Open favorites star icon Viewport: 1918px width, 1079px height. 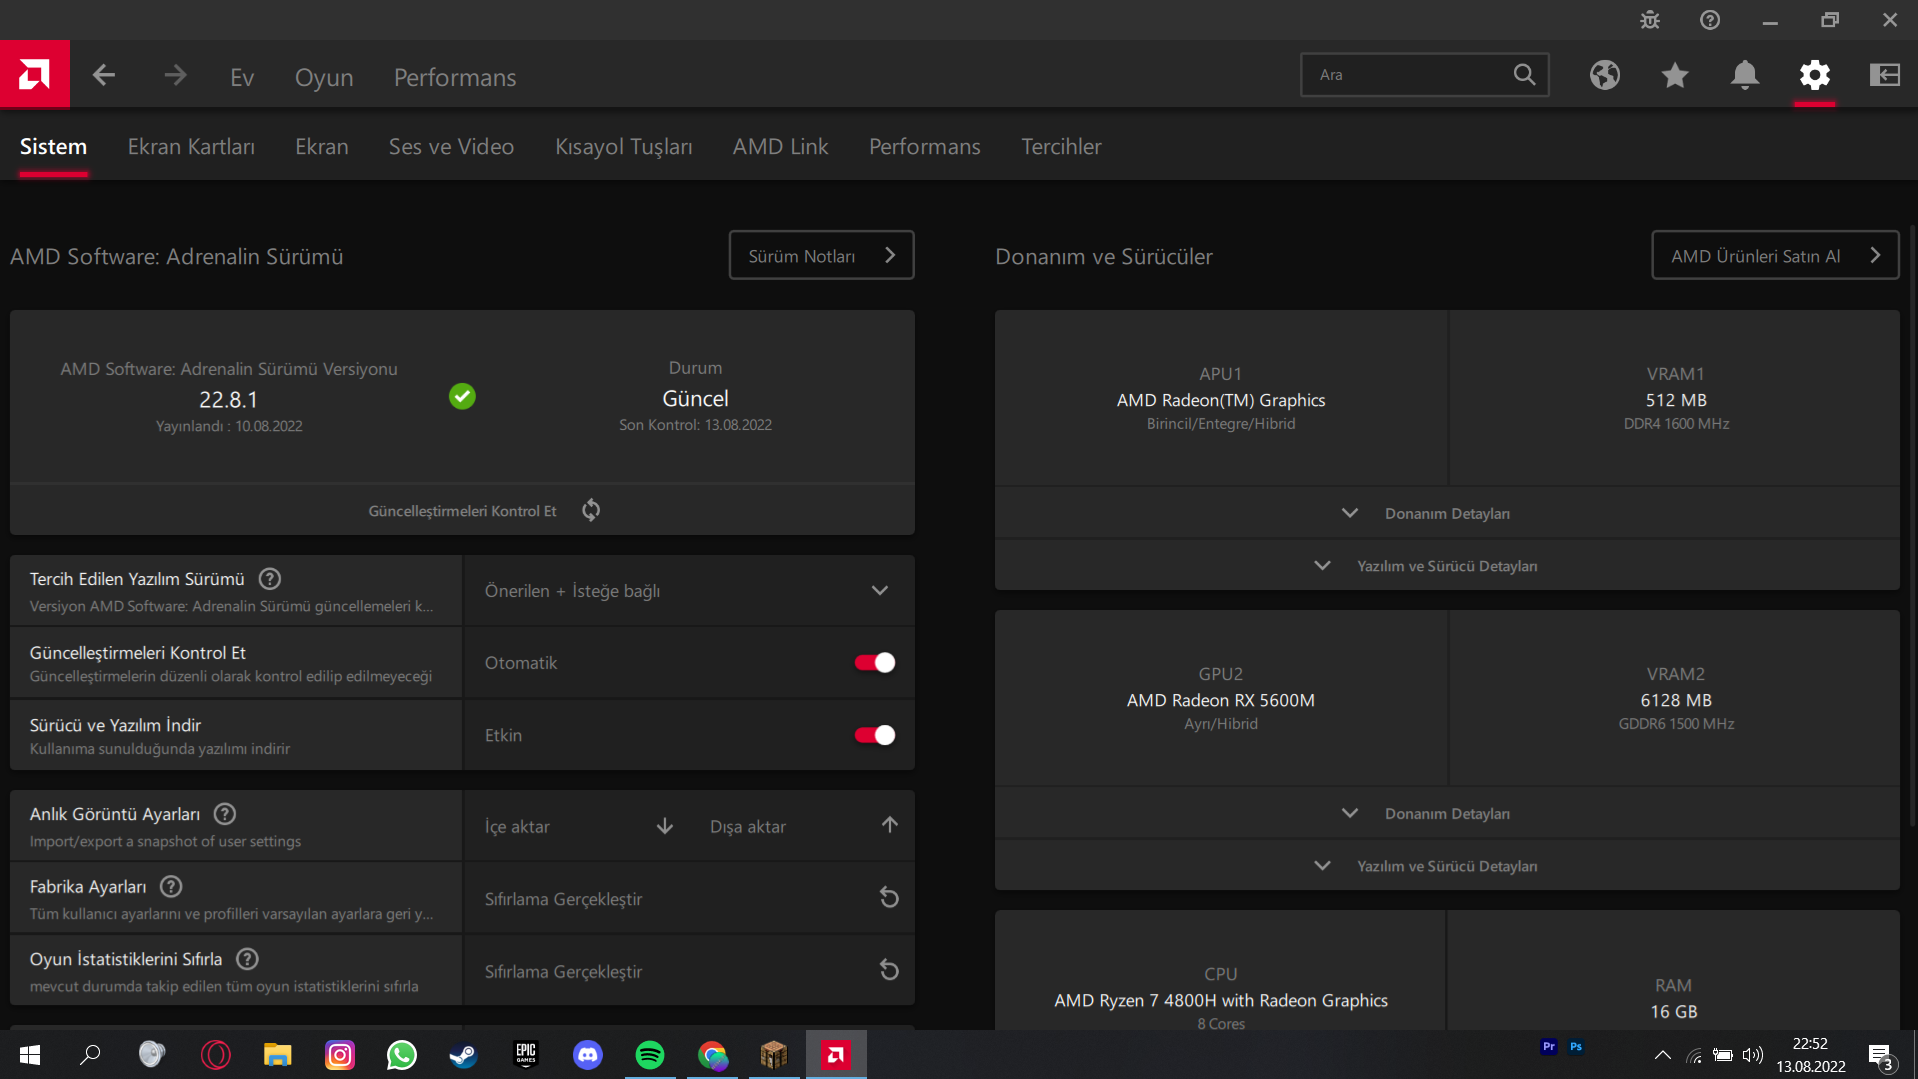[1675, 75]
